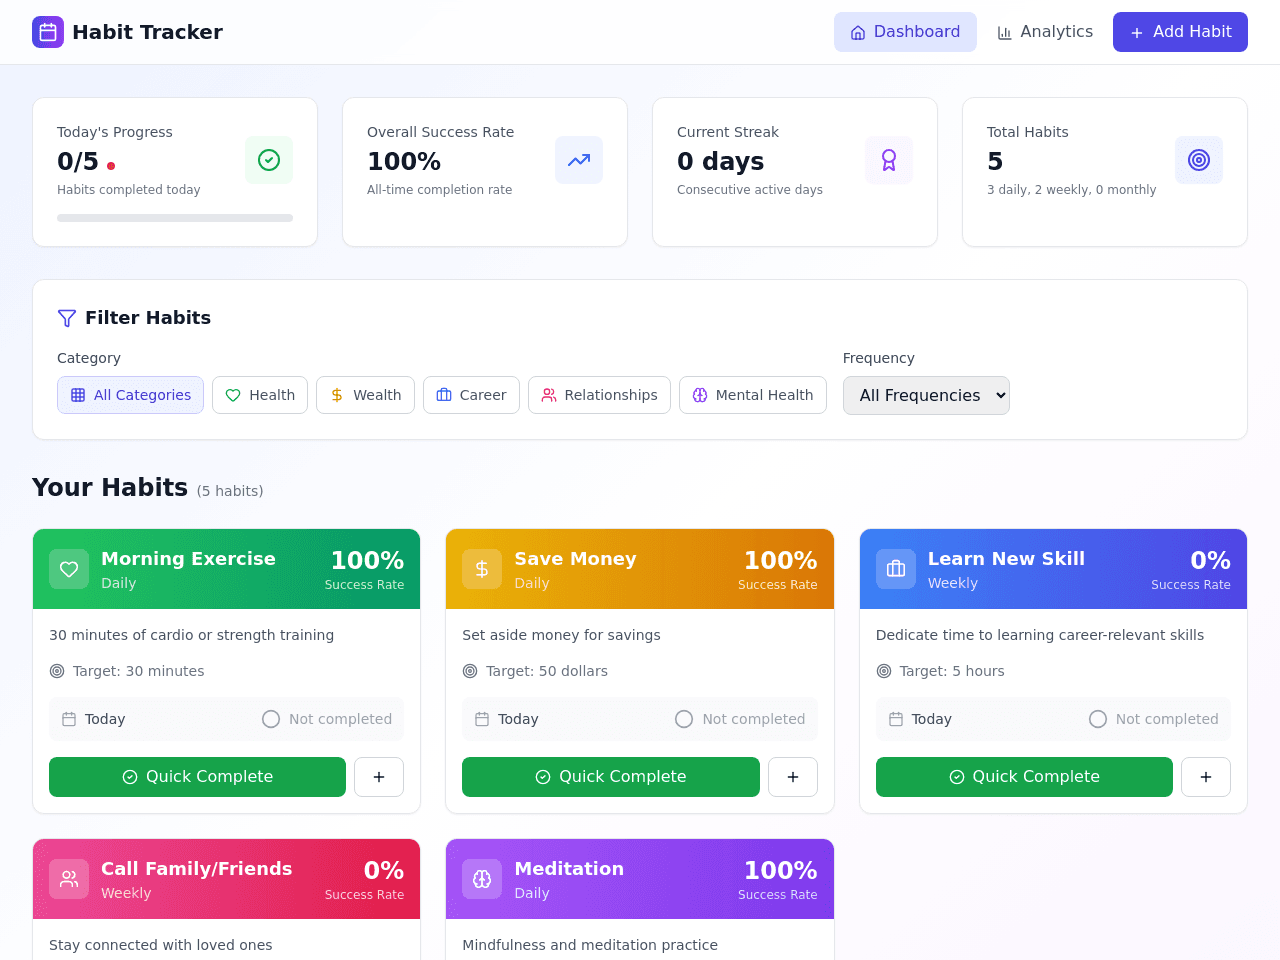Expand Morning Exercise options with plus button
This screenshot has width=1280, height=960.
pyautogui.click(x=379, y=777)
